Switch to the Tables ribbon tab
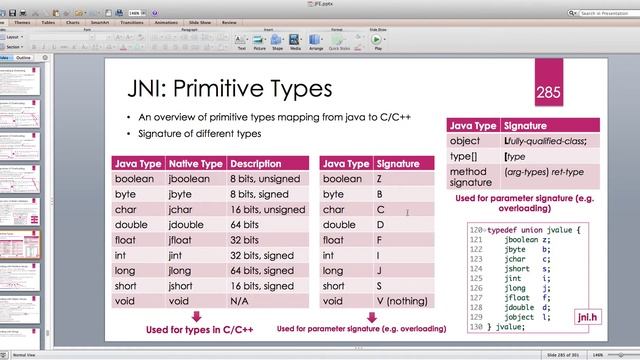The height and width of the screenshot is (360, 640). point(48,22)
